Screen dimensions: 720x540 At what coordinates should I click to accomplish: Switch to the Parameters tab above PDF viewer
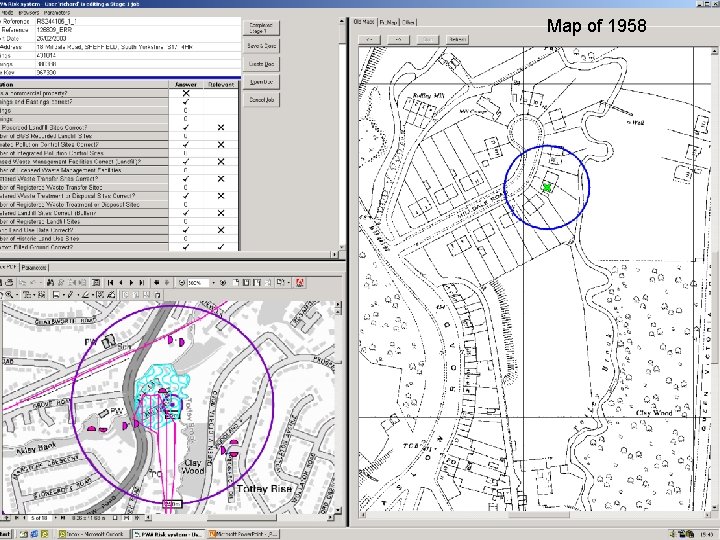(x=34, y=267)
